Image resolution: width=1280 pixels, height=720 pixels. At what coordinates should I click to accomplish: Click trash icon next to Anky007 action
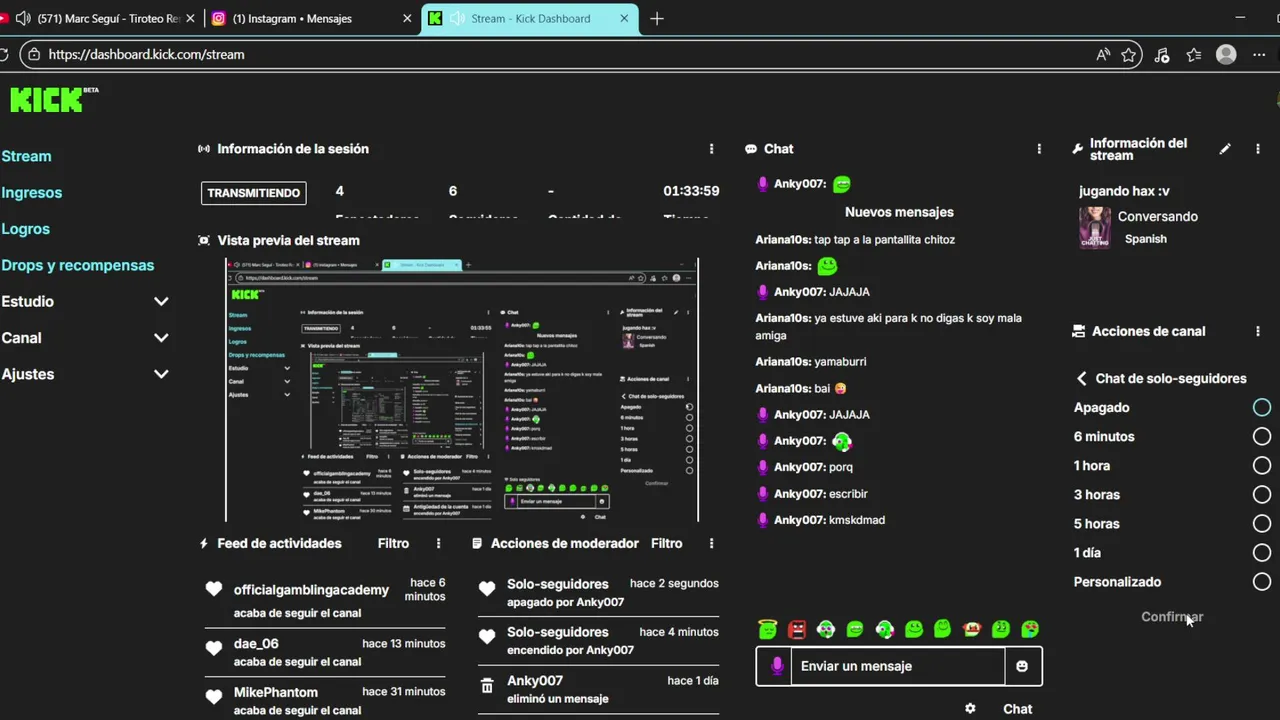coord(487,686)
